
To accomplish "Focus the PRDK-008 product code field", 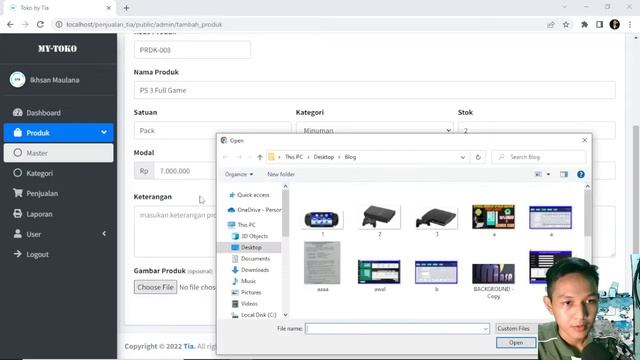I will point(192,50).
